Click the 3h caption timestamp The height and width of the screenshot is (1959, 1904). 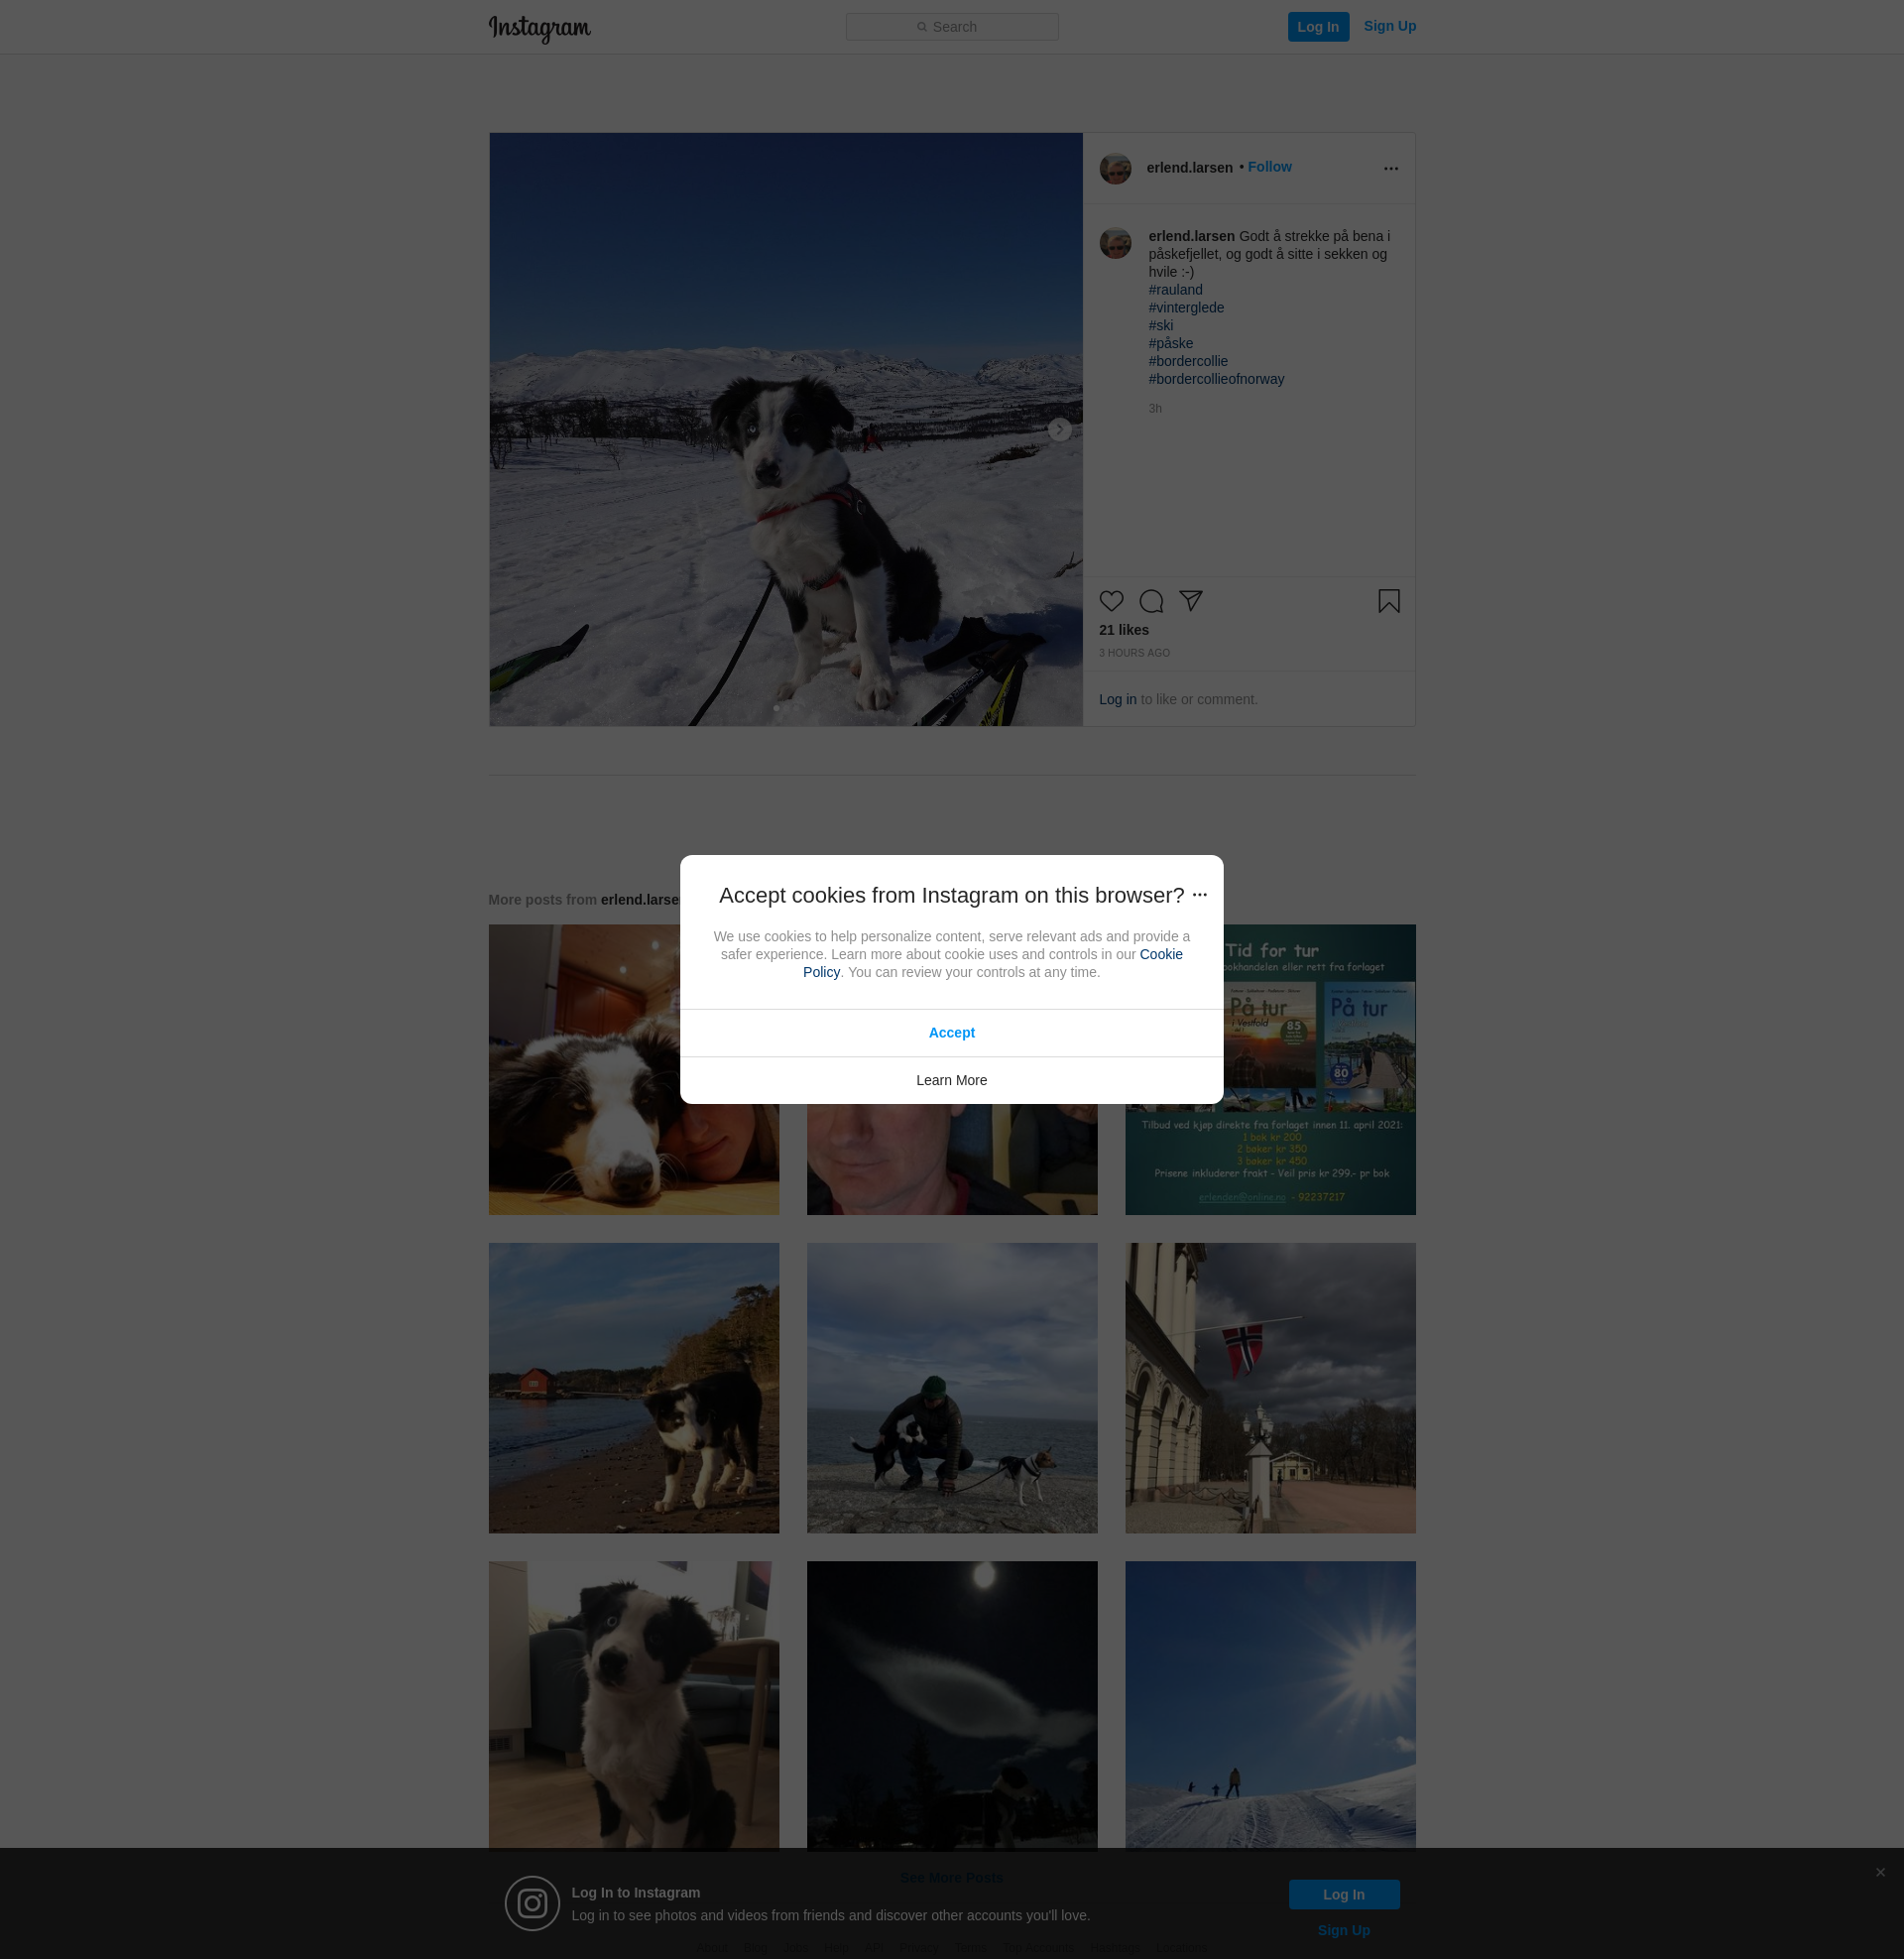coord(1154,409)
